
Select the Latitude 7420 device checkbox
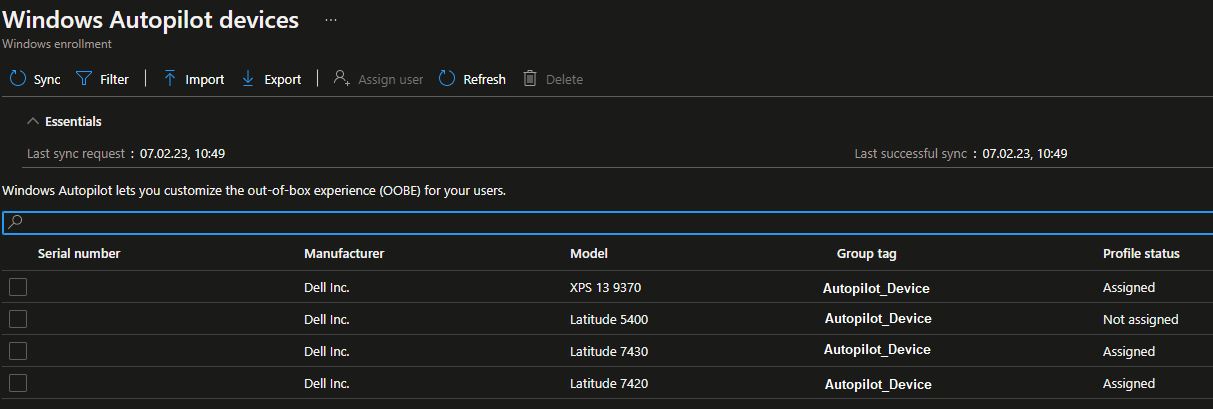click(18, 383)
